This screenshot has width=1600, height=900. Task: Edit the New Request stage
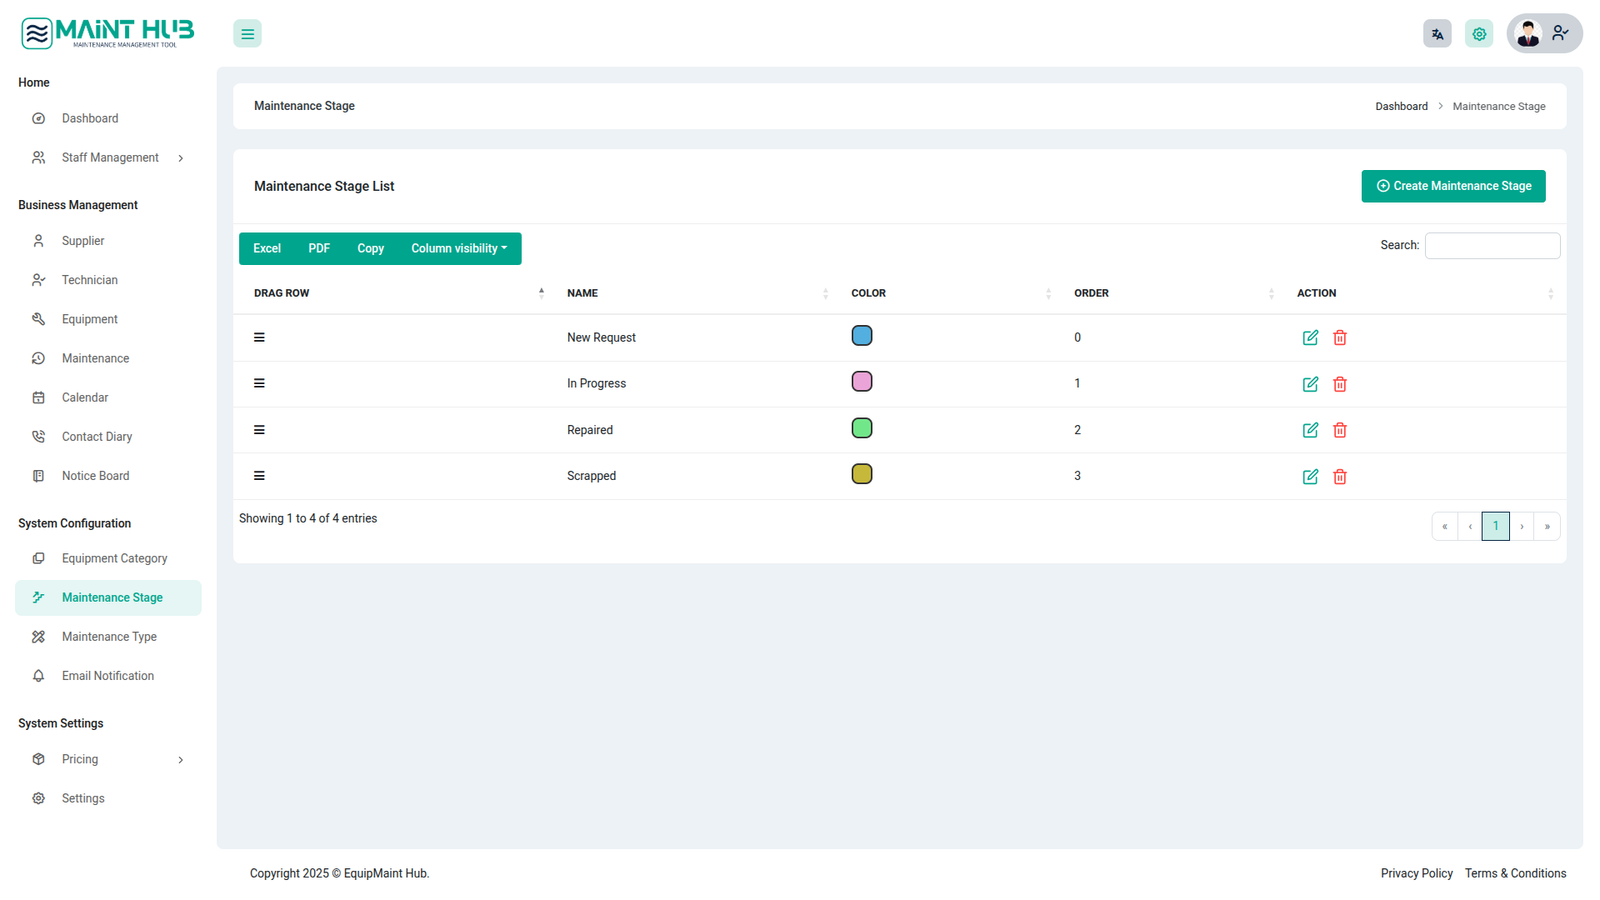pyautogui.click(x=1310, y=338)
